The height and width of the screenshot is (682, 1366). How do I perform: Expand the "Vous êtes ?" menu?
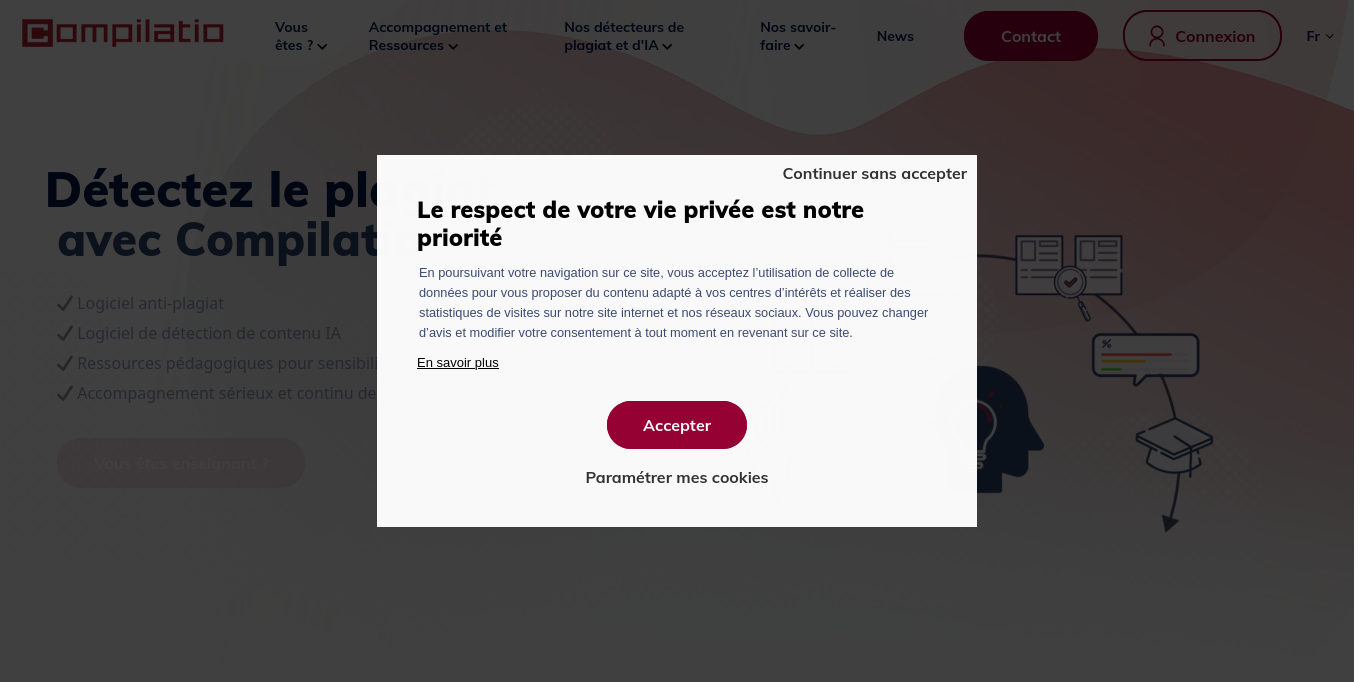pyautogui.click(x=300, y=36)
